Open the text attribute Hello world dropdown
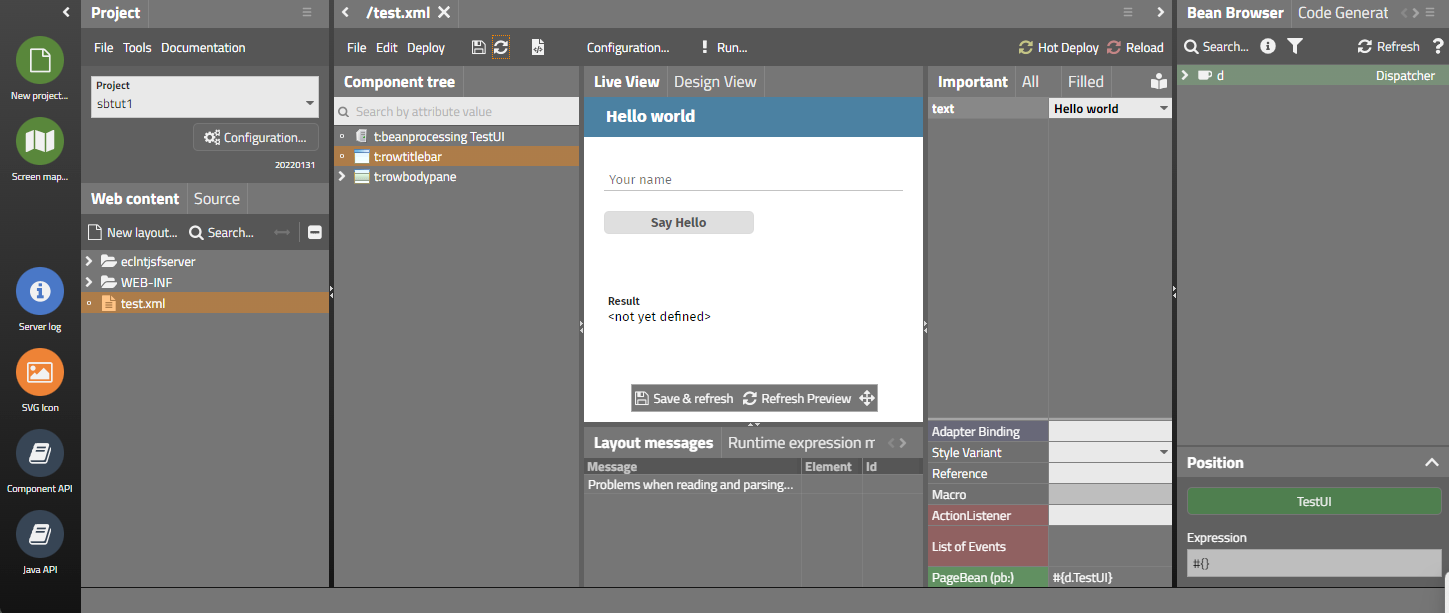The image size is (1449, 613). (1163, 109)
